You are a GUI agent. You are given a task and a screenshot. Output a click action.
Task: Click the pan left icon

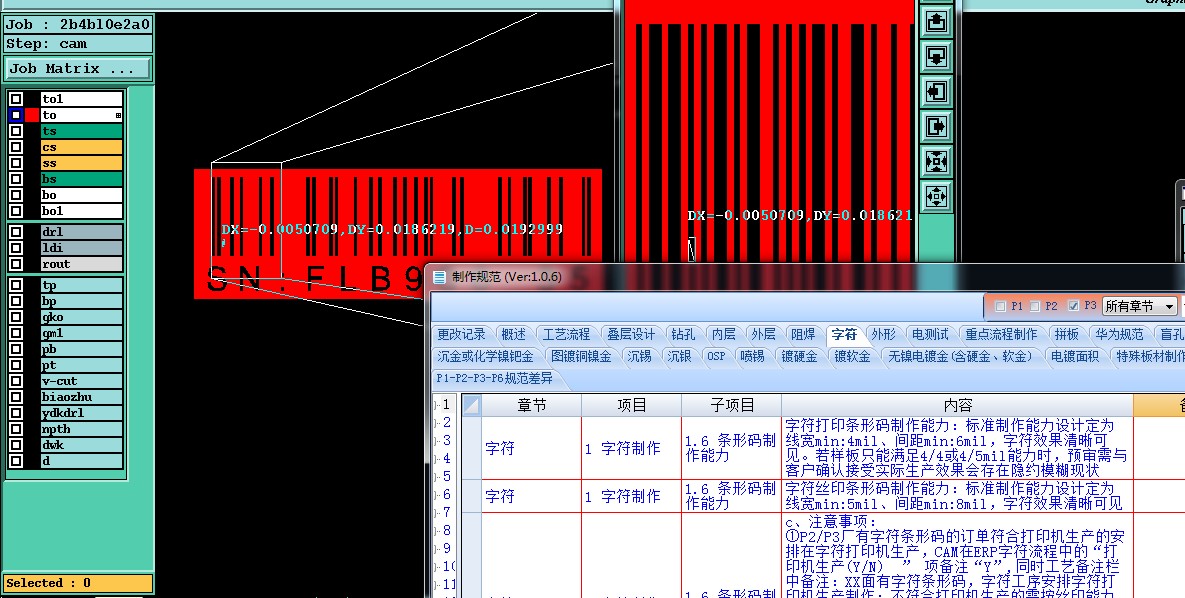tap(937, 91)
